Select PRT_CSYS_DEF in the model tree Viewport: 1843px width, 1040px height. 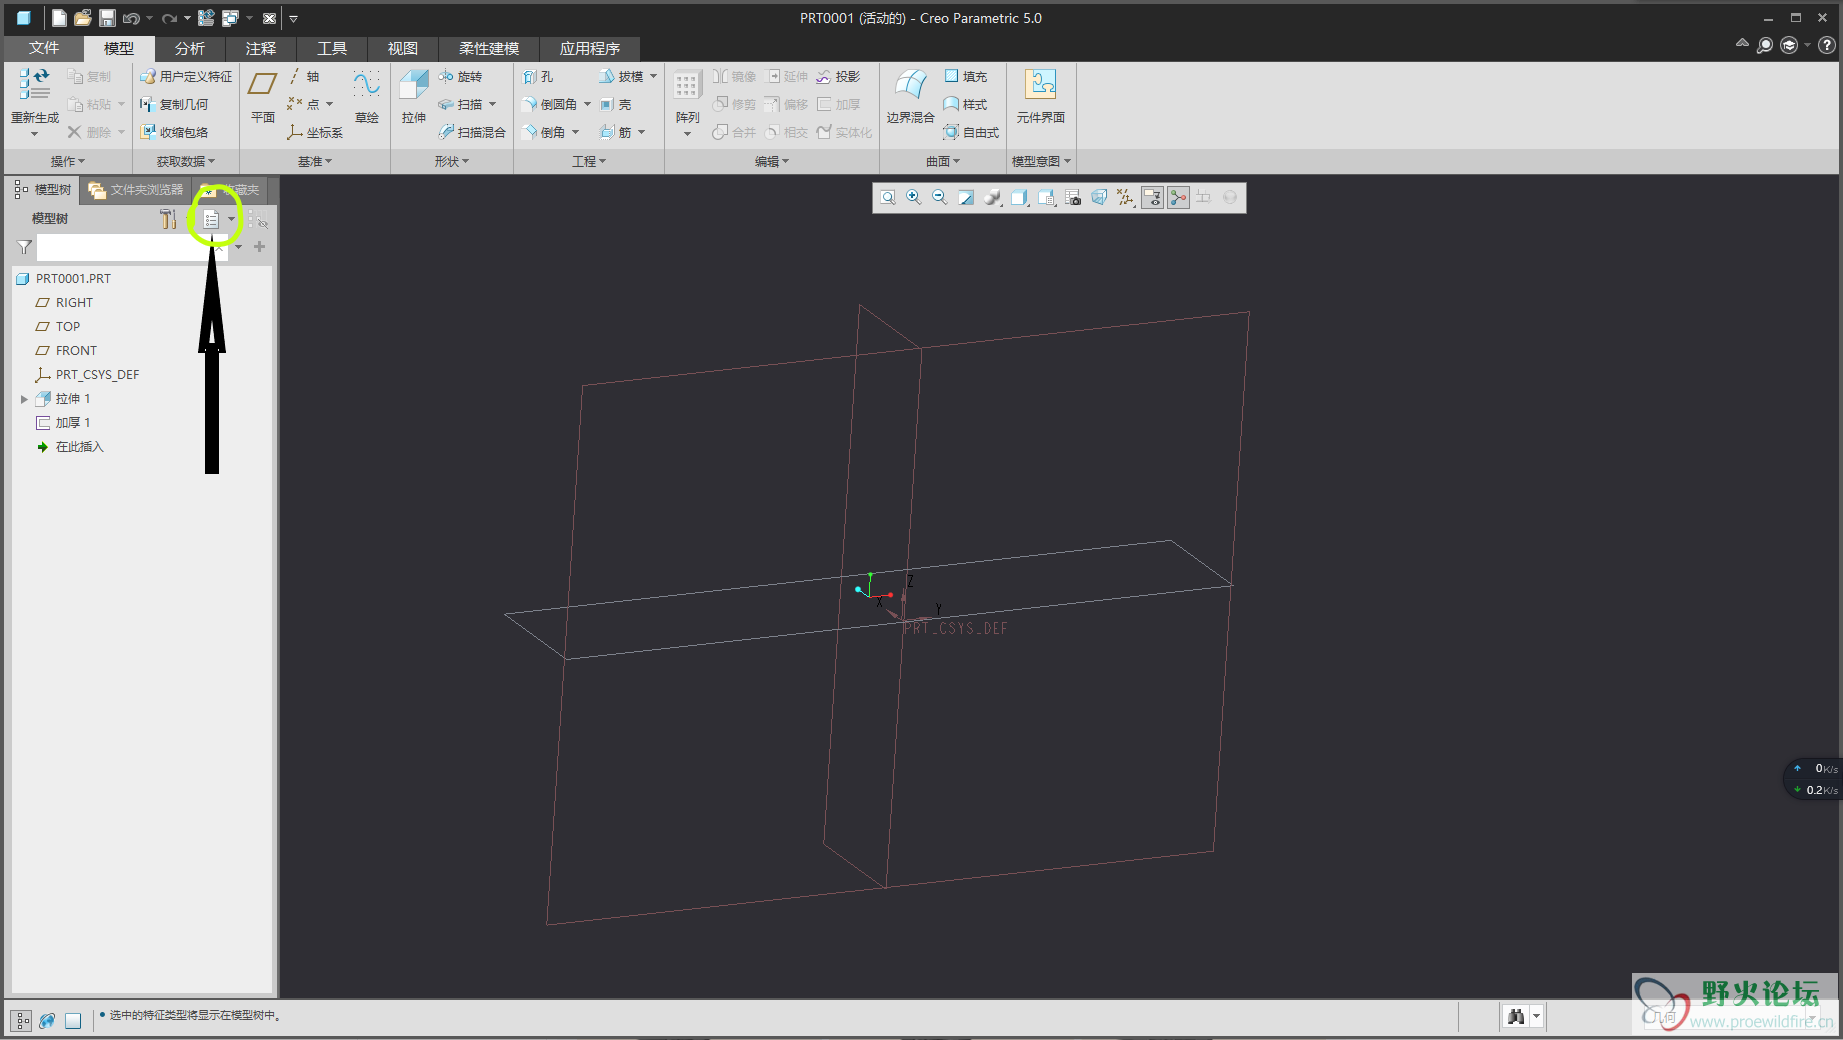(97, 375)
